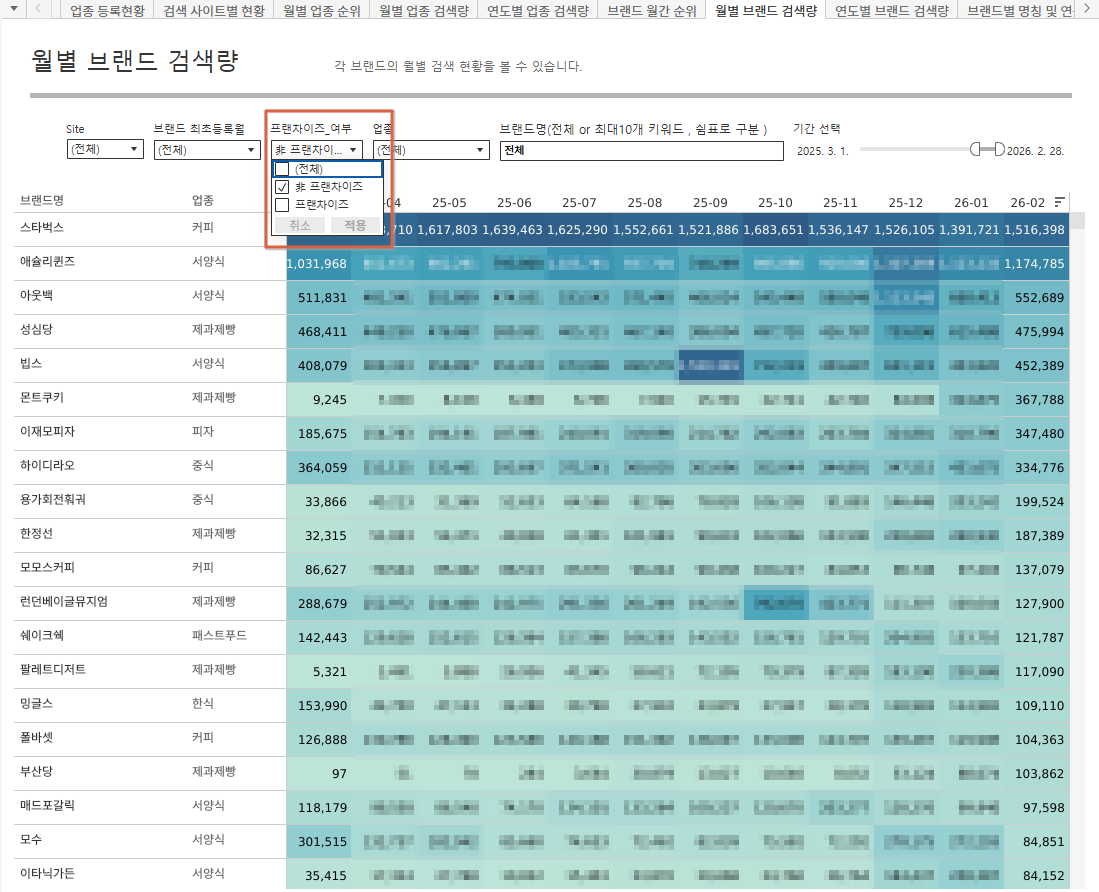1099x892 pixels.
Task: Open the sheet tab list dropdown arrow
Action: click(11, 9)
